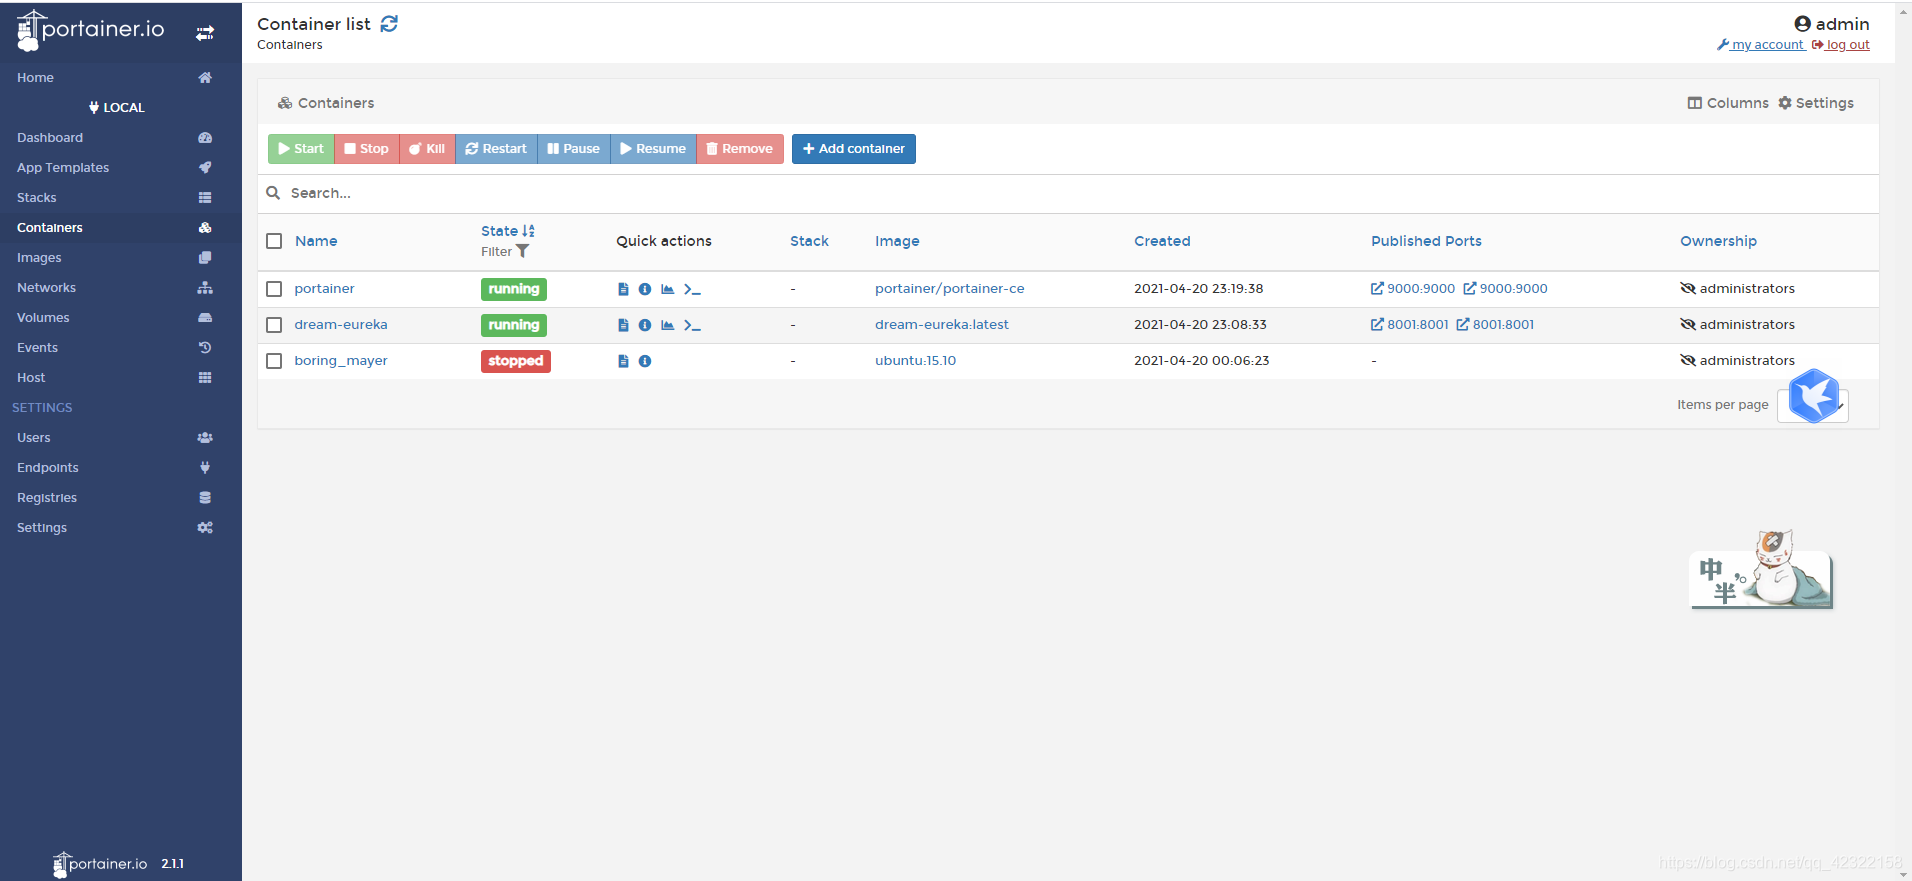Open the dream-eureka container name link

pos(341,325)
